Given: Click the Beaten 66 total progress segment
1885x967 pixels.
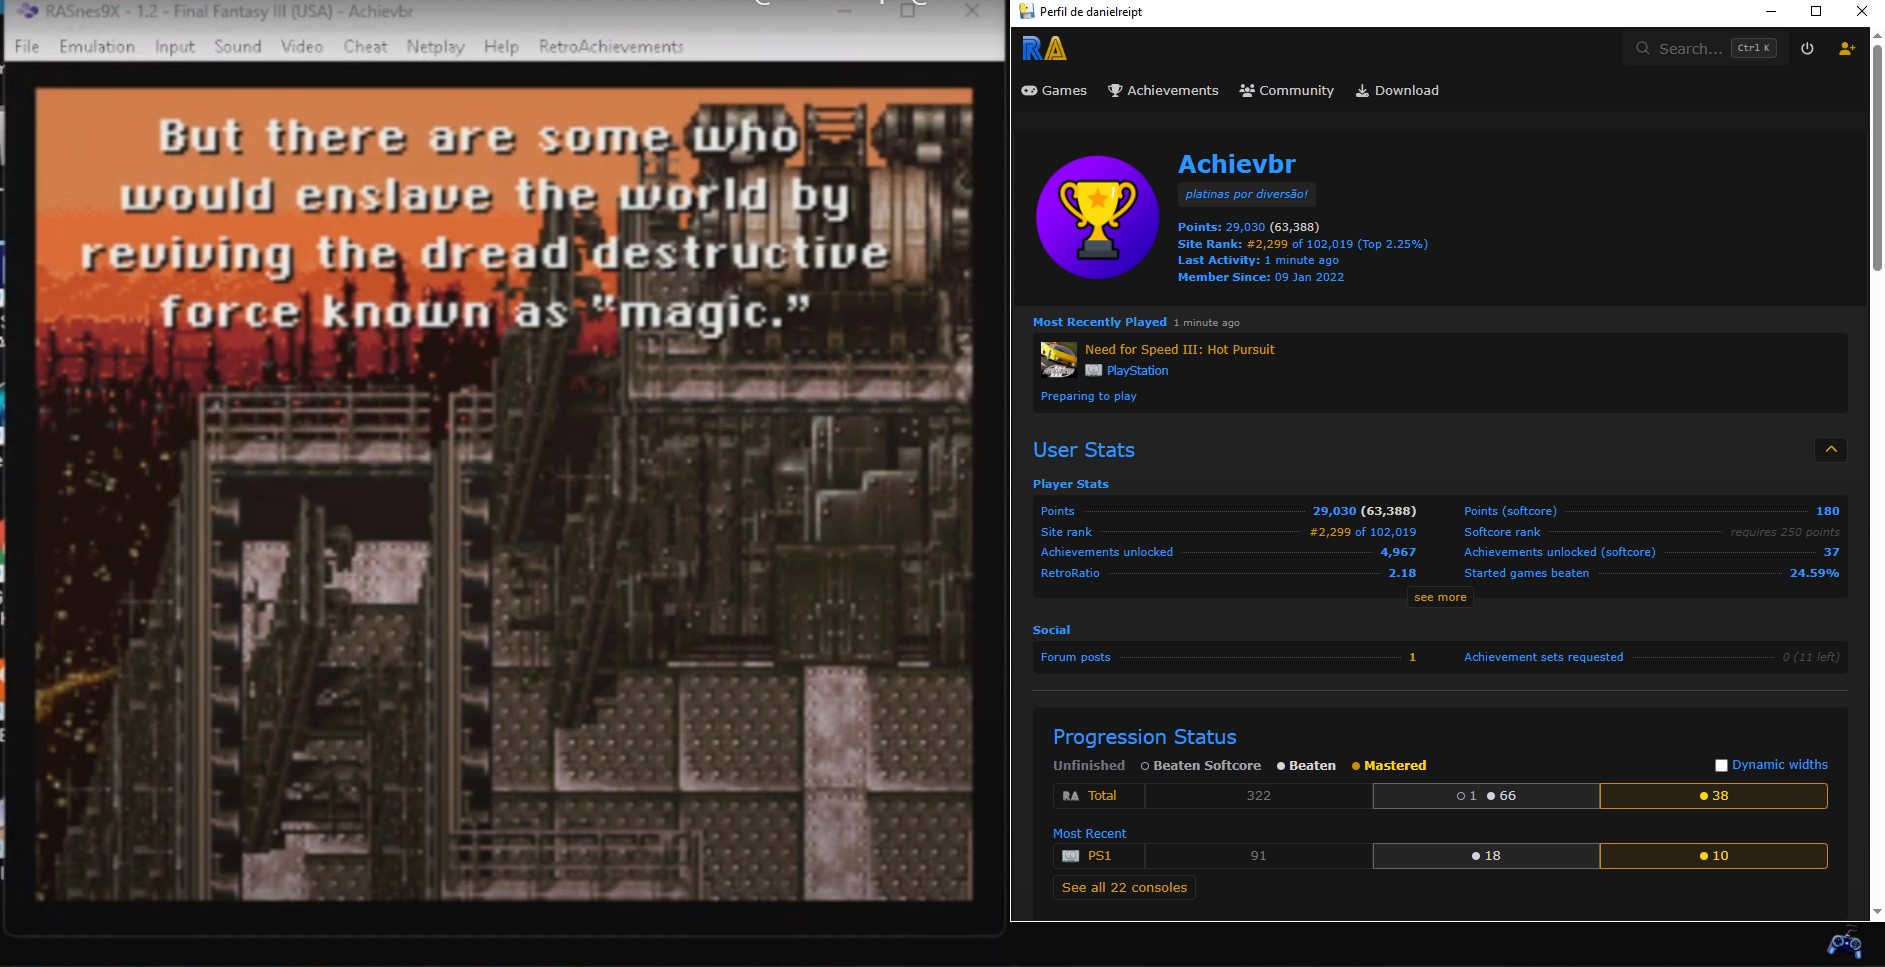Looking at the screenshot, I should pos(1486,796).
